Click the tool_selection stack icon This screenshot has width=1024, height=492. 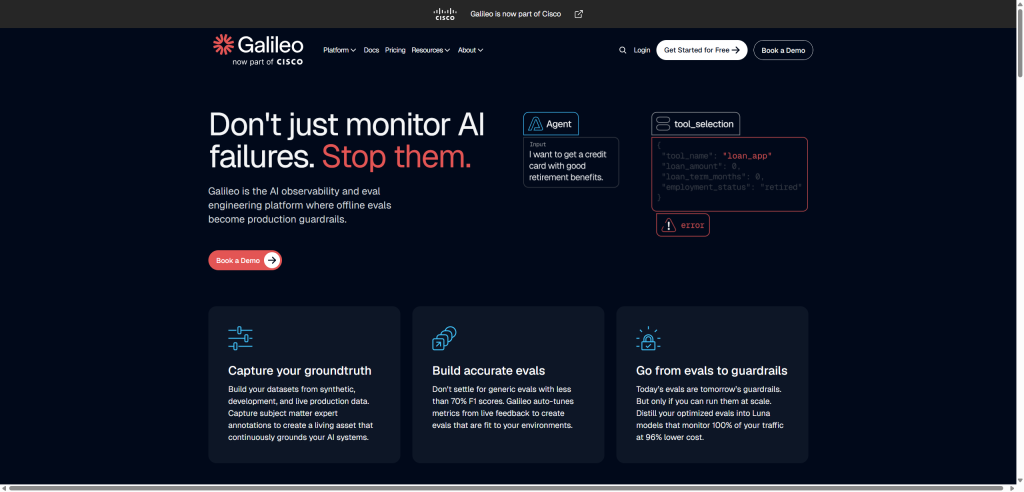(x=663, y=123)
